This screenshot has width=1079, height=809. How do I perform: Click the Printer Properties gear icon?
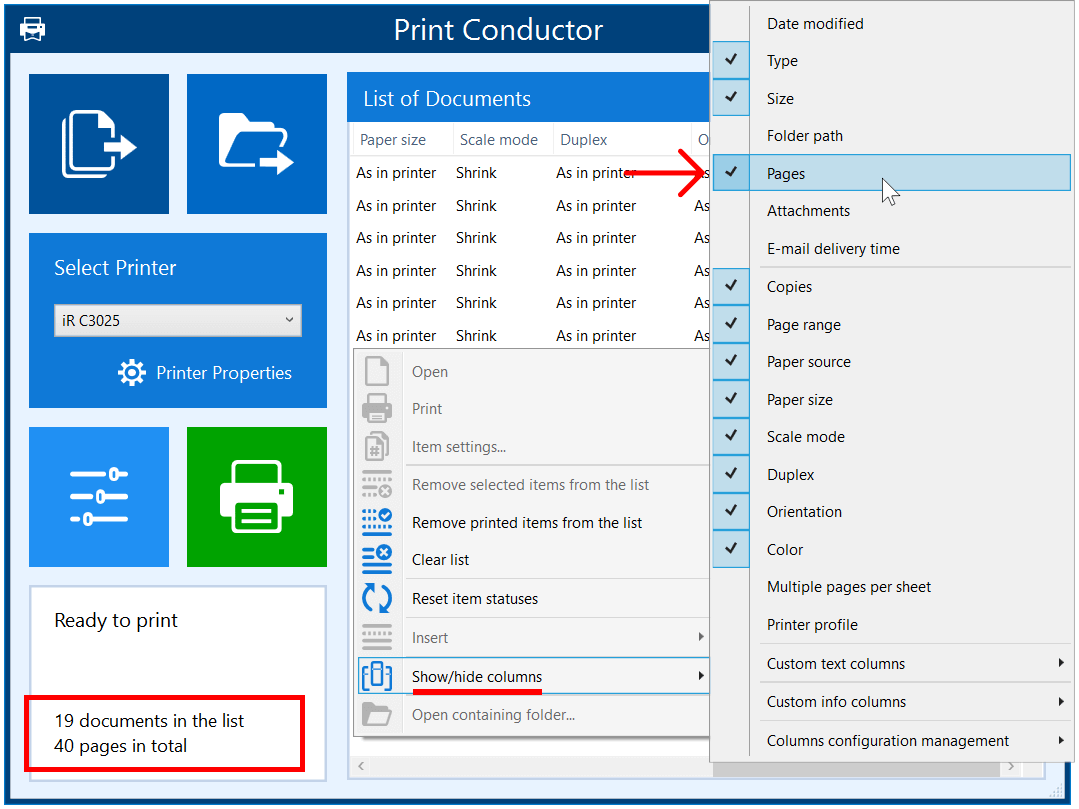coord(131,373)
